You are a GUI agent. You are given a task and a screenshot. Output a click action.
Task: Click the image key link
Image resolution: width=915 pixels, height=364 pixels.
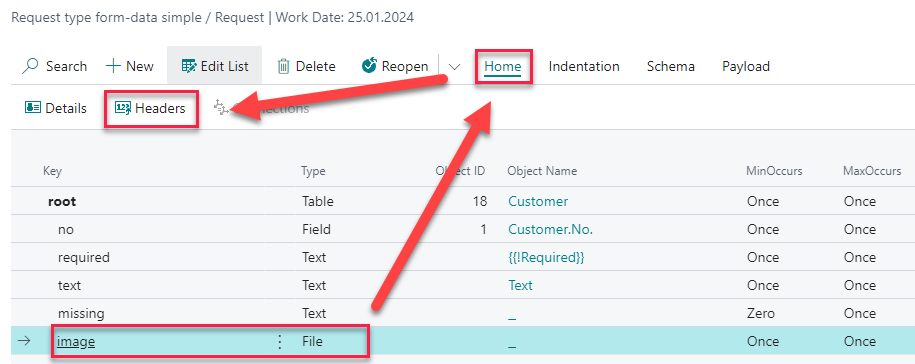[76, 342]
